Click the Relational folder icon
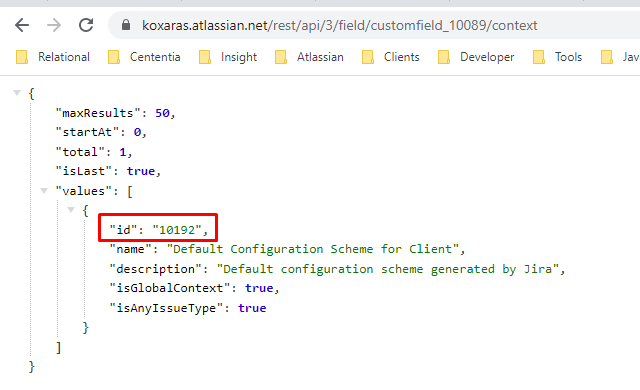Viewport: 640px width, 390px height. pos(22,57)
